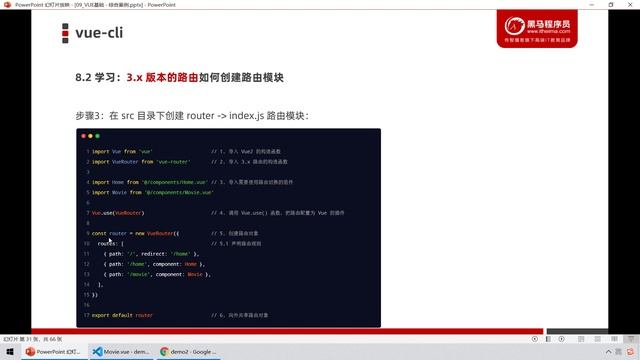Advance to next slide using status bar arrow
The image size is (640, 360).
pos(562,339)
